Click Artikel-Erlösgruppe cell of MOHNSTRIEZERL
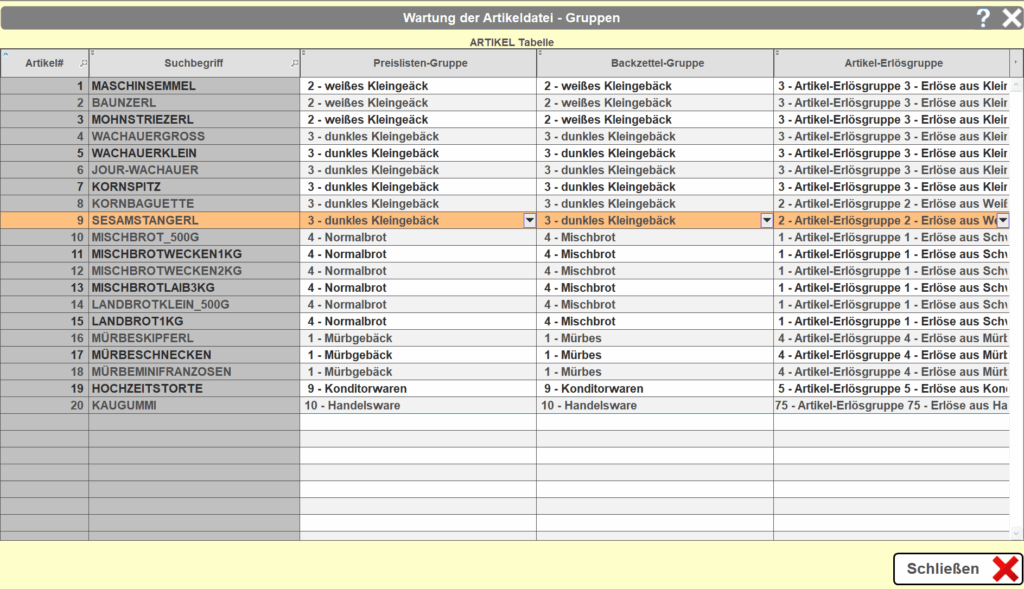1024x589 pixels. [892, 120]
